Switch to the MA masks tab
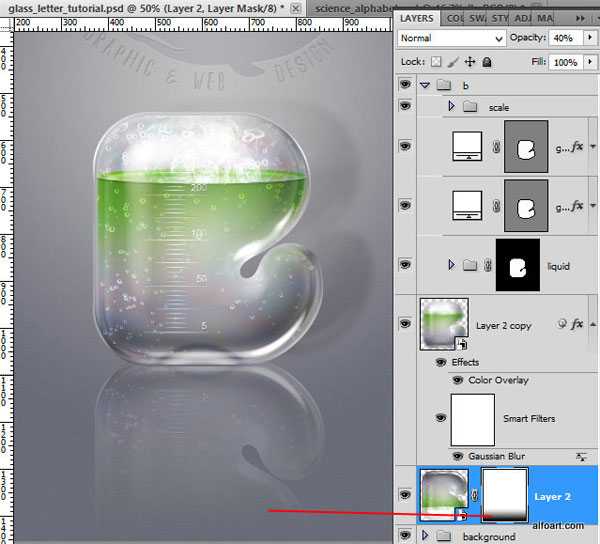Screen dimensions: 600x544 pos(544,18)
